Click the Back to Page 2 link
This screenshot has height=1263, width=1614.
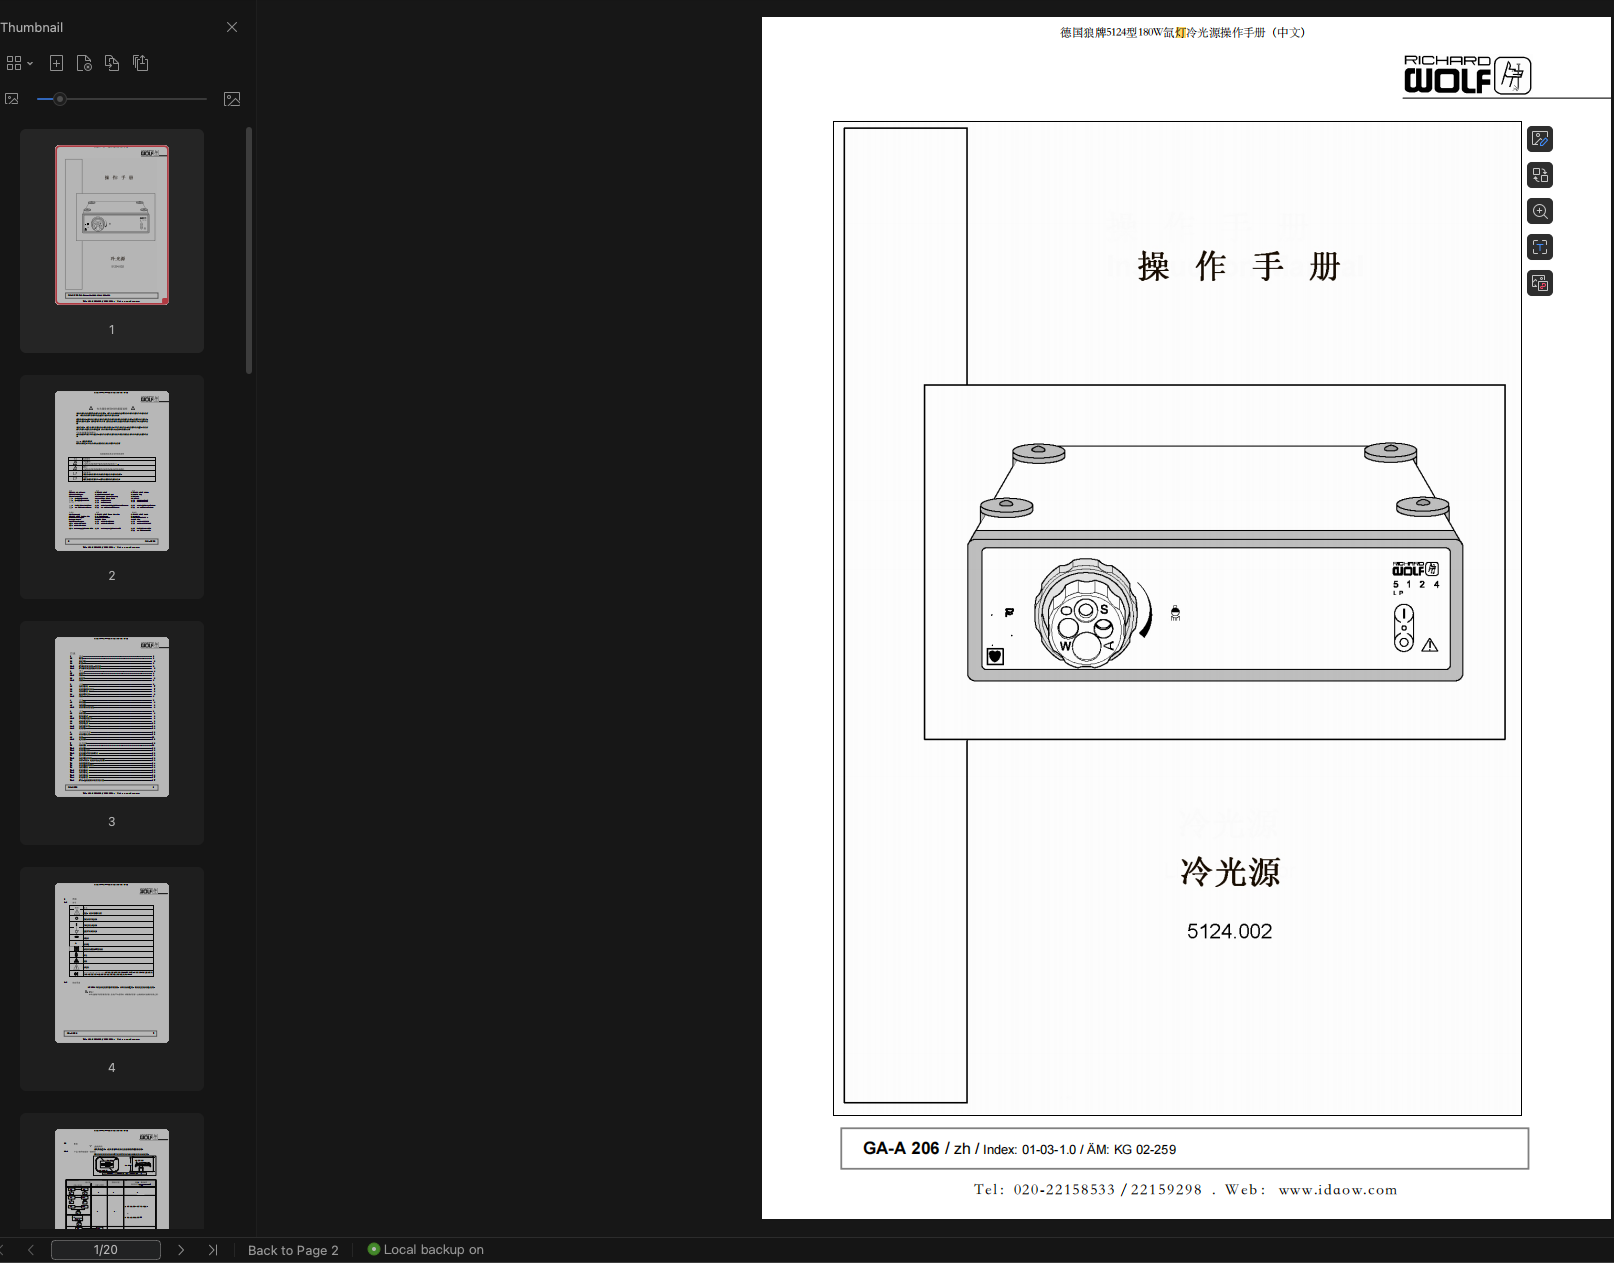(x=293, y=1250)
